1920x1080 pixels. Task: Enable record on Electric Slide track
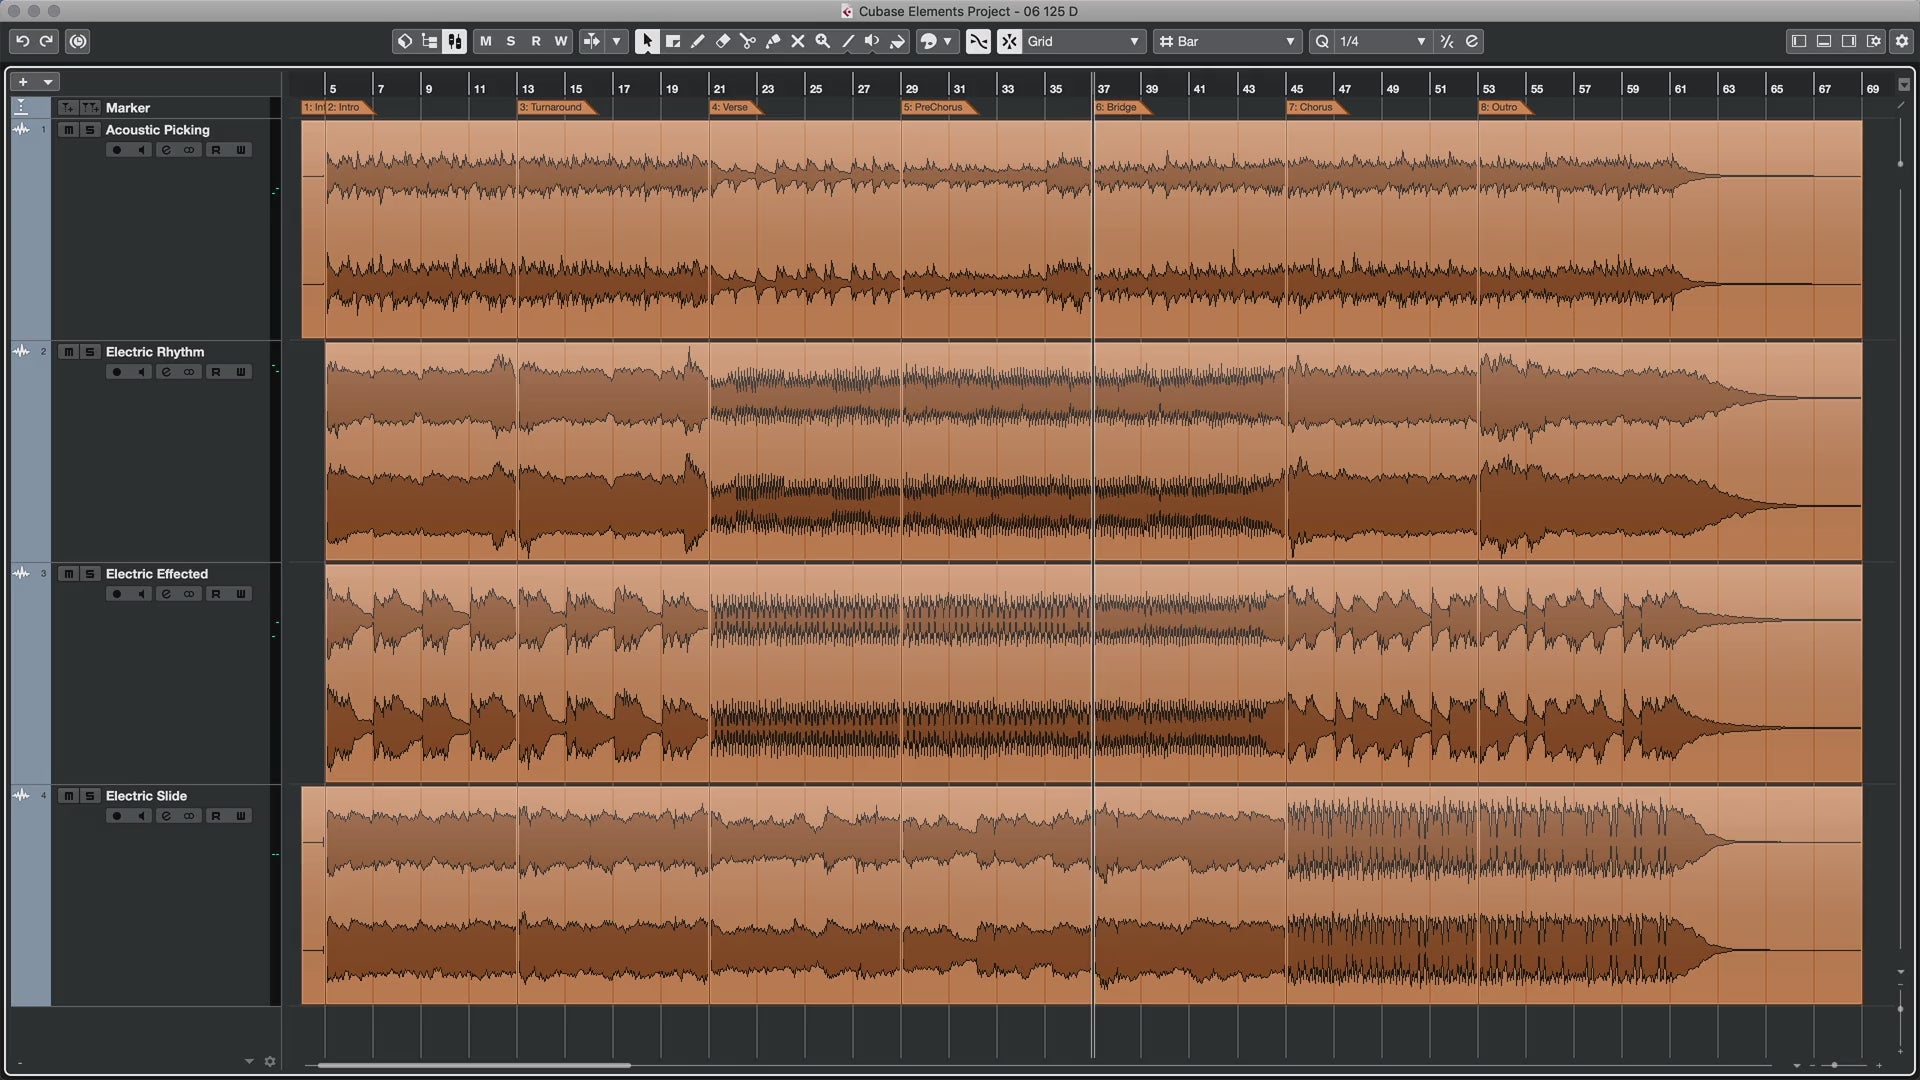pos(117,816)
